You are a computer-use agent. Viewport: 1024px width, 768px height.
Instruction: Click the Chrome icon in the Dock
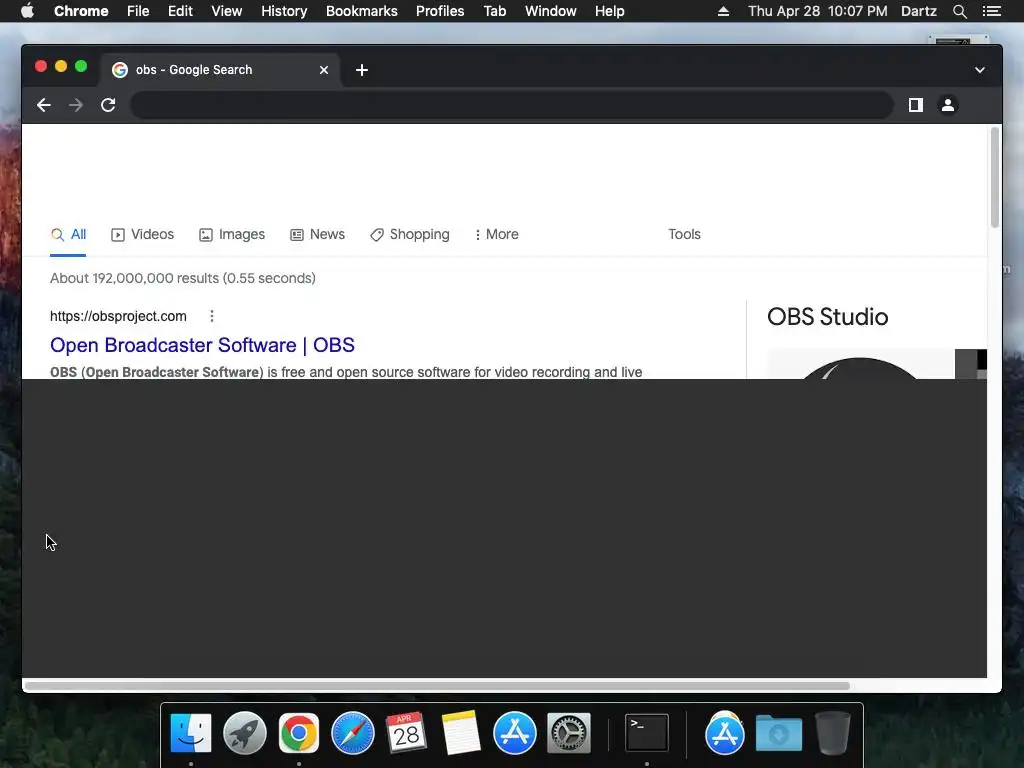(298, 733)
